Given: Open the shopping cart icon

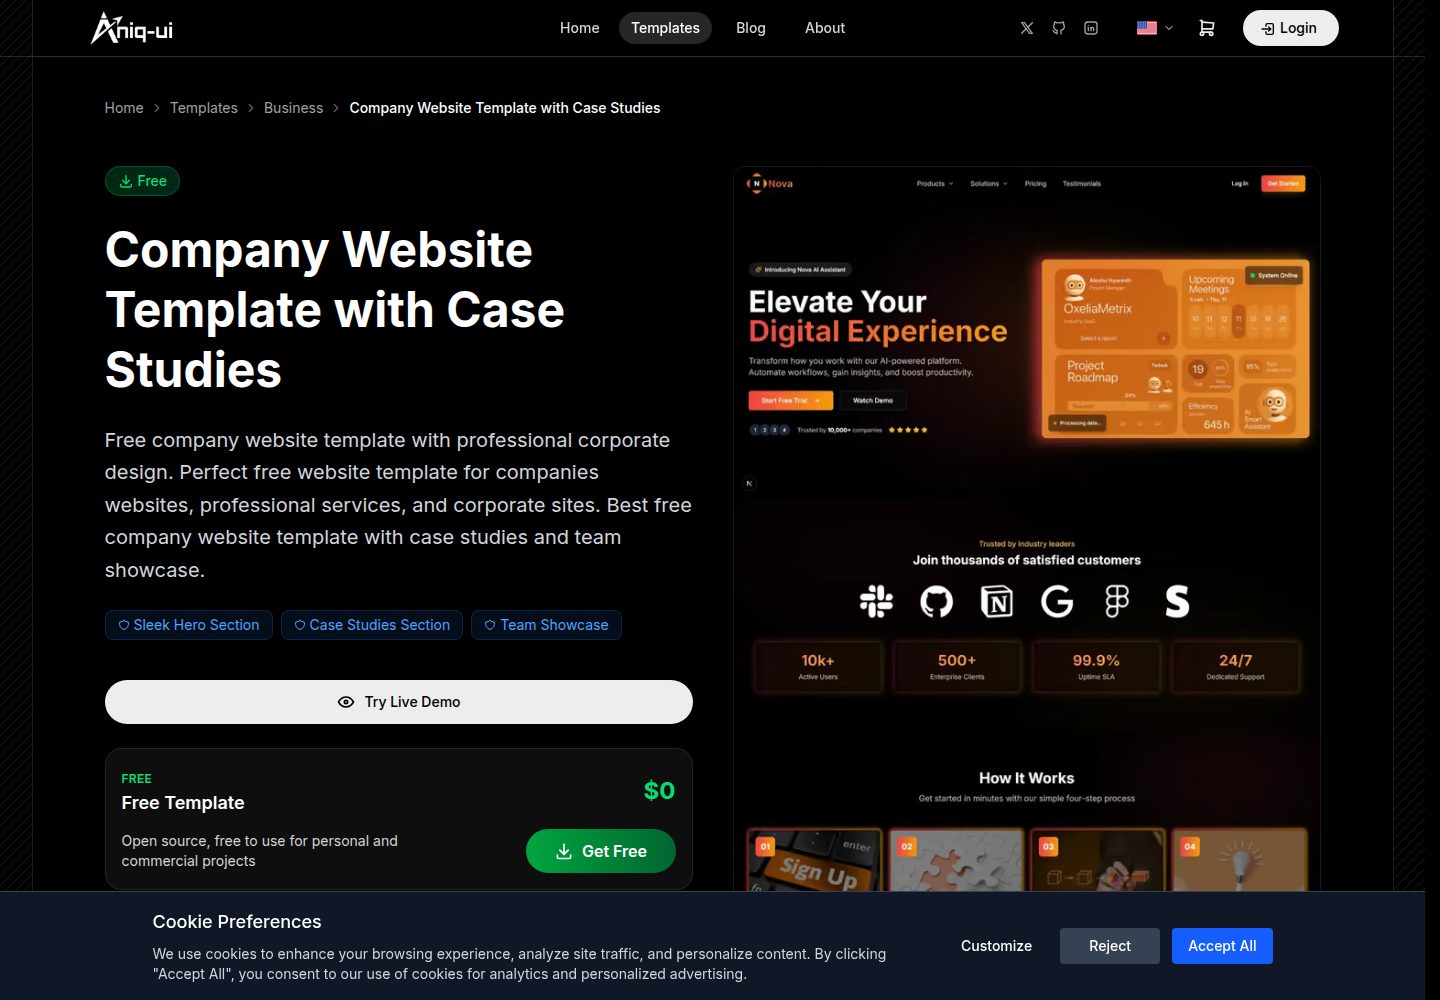Looking at the screenshot, I should 1207,28.
